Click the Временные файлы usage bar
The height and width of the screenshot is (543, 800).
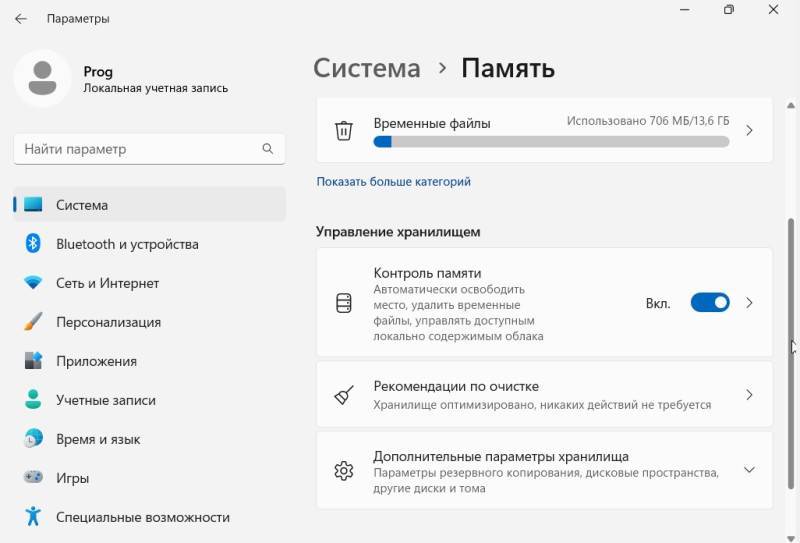(x=551, y=142)
